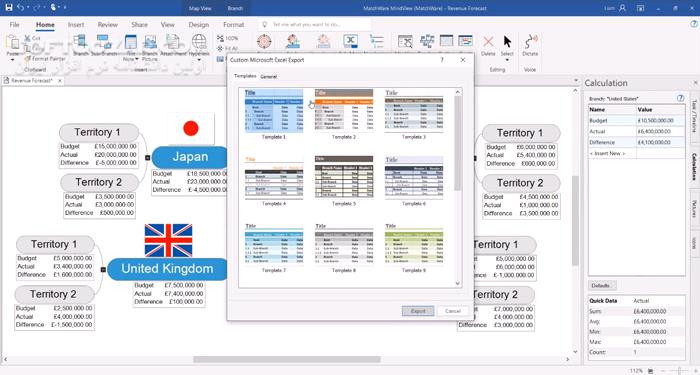Click the Attachment icon
The width and height of the screenshot is (700, 375).
[173, 42]
